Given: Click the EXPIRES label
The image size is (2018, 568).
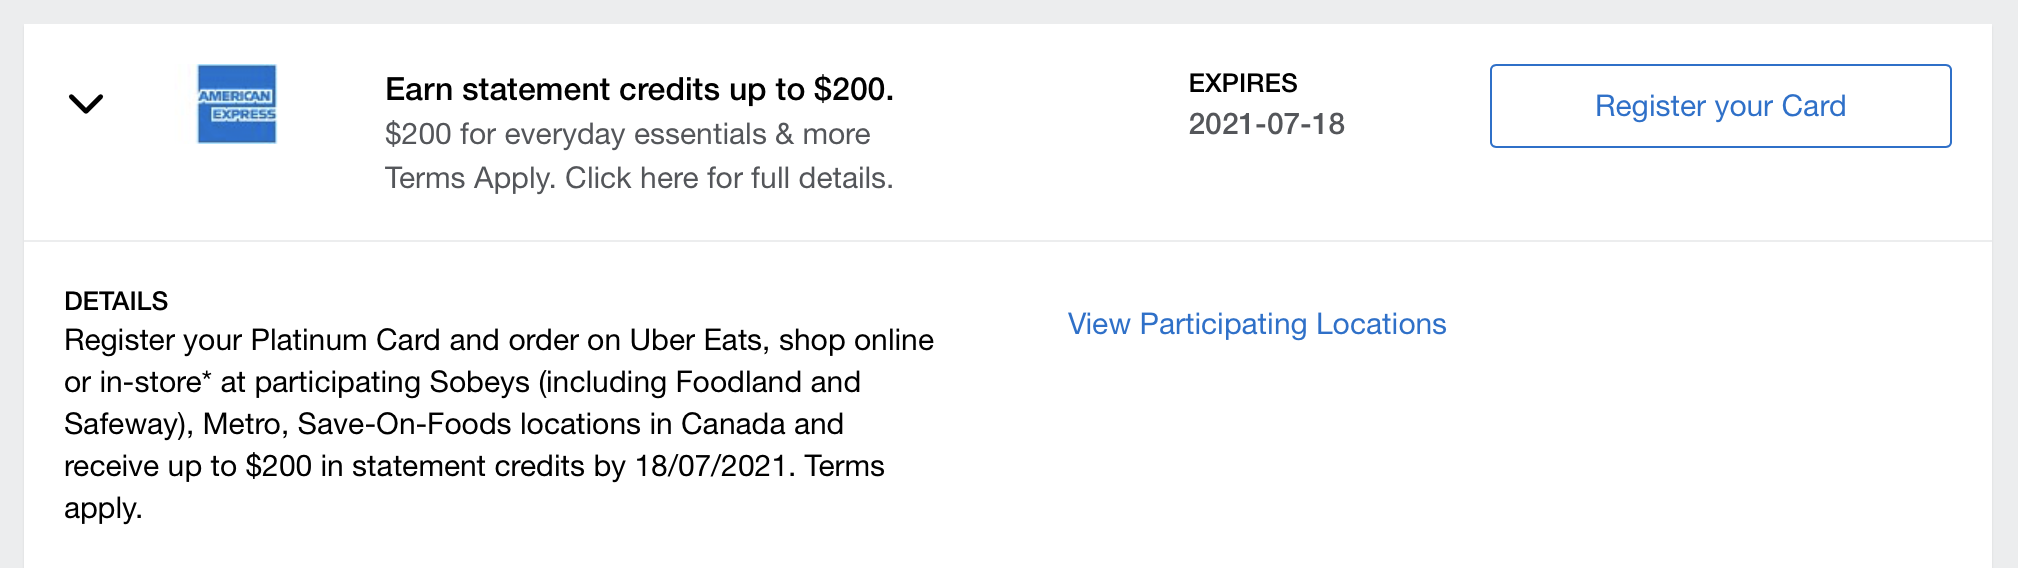Looking at the screenshot, I should 1242,83.
